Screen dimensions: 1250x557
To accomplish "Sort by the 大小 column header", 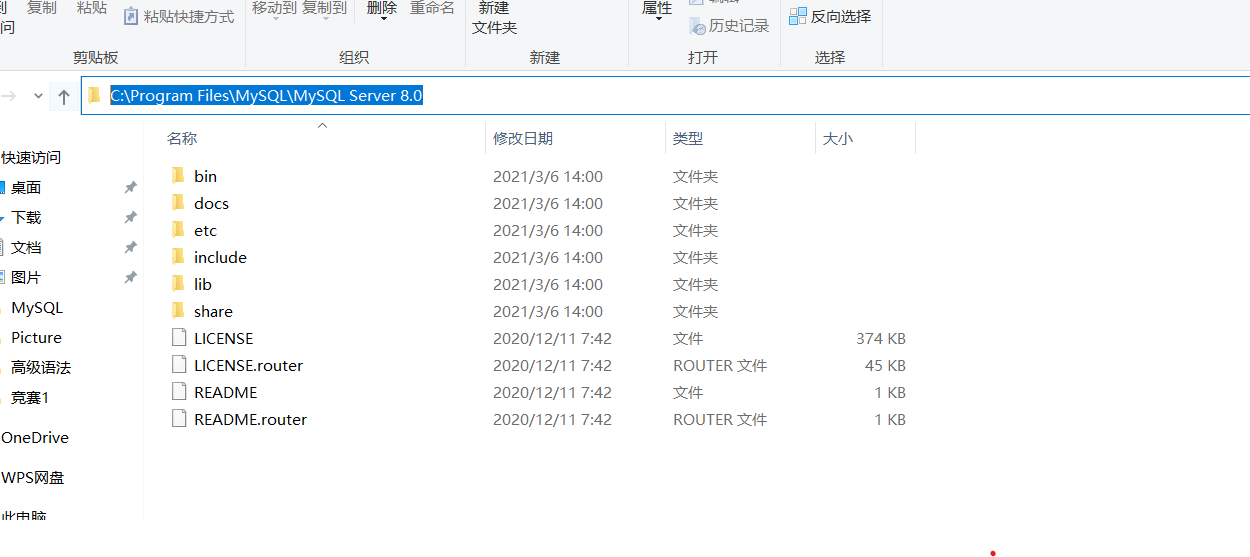I will (x=838, y=139).
